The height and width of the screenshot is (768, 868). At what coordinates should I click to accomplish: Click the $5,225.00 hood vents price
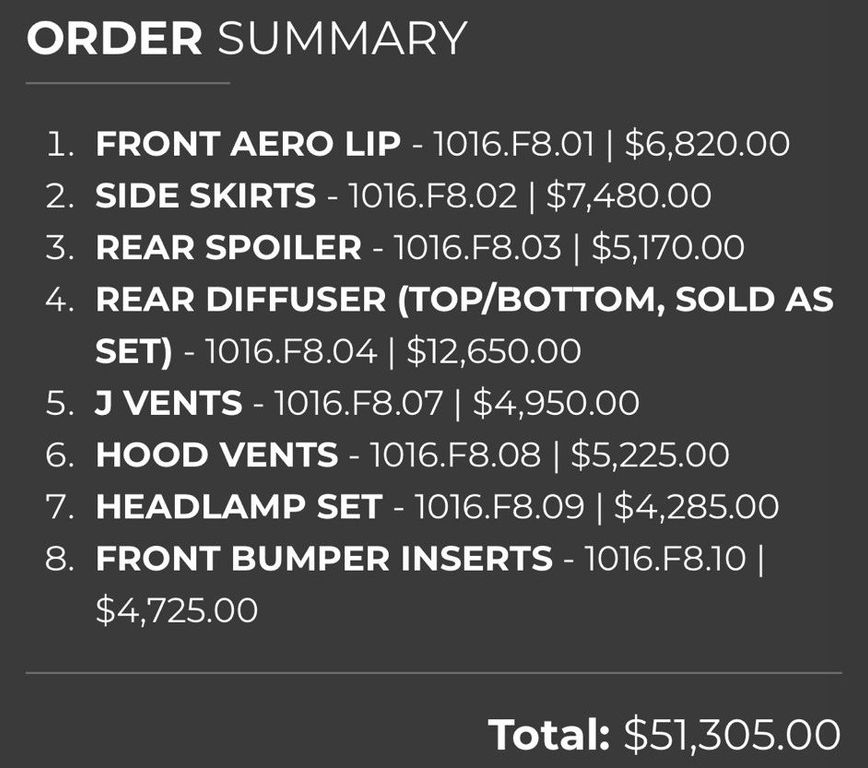[649, 455]
